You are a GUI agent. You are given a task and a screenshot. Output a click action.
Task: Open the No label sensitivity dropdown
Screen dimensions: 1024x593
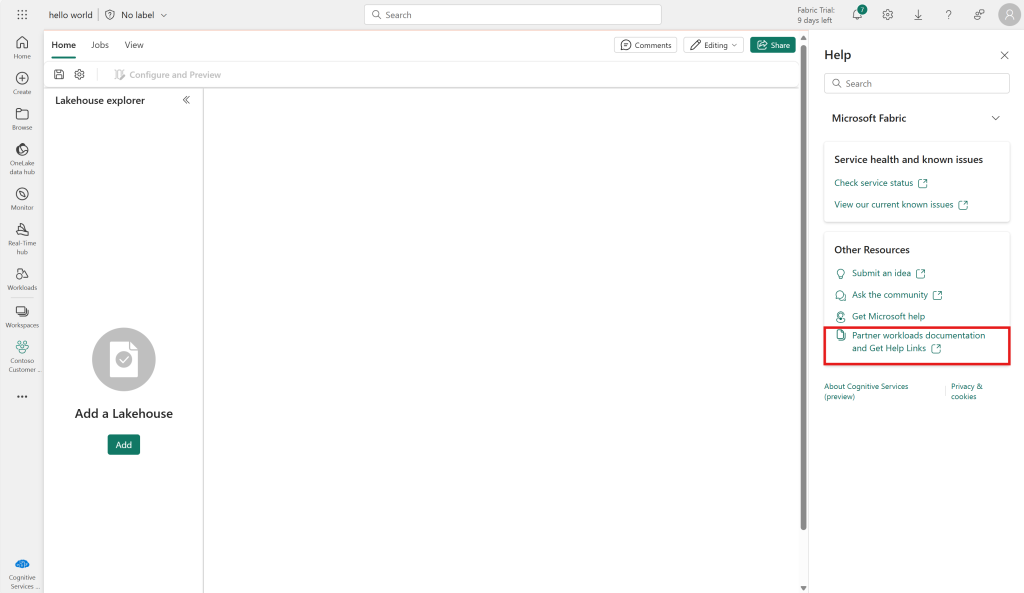(x=135, y=14)
